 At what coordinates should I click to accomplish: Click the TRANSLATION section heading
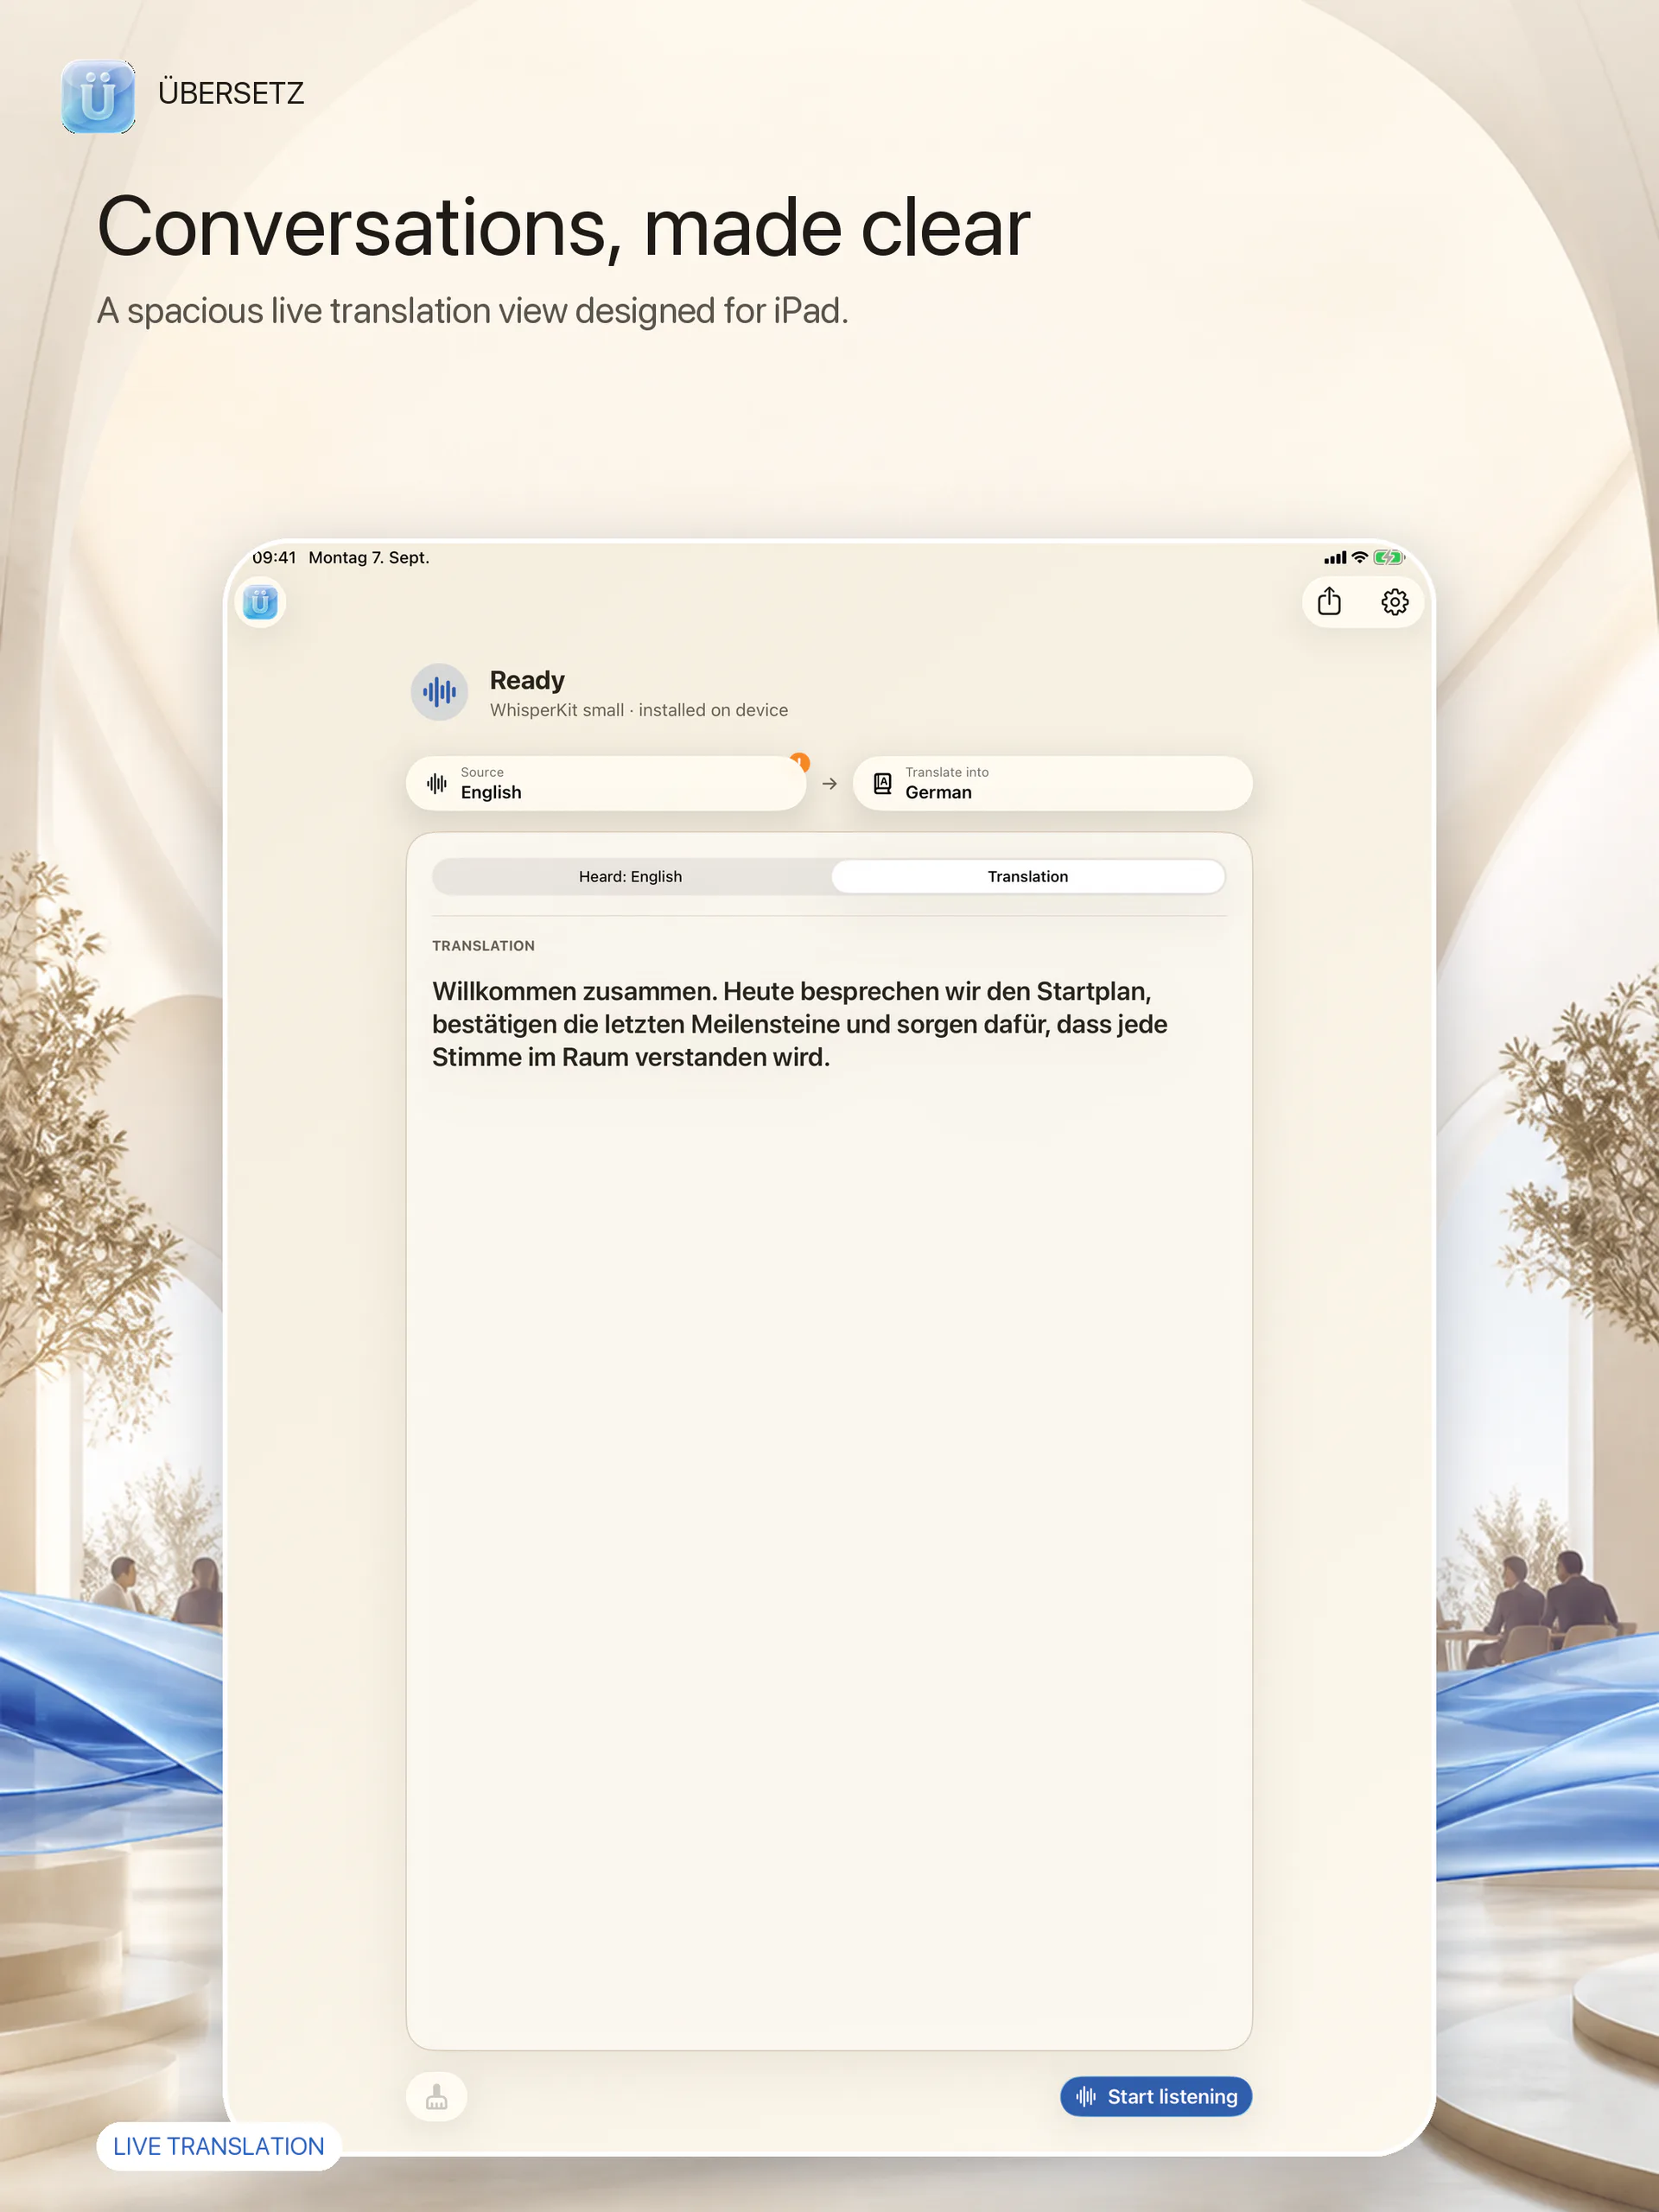point(483,945)
